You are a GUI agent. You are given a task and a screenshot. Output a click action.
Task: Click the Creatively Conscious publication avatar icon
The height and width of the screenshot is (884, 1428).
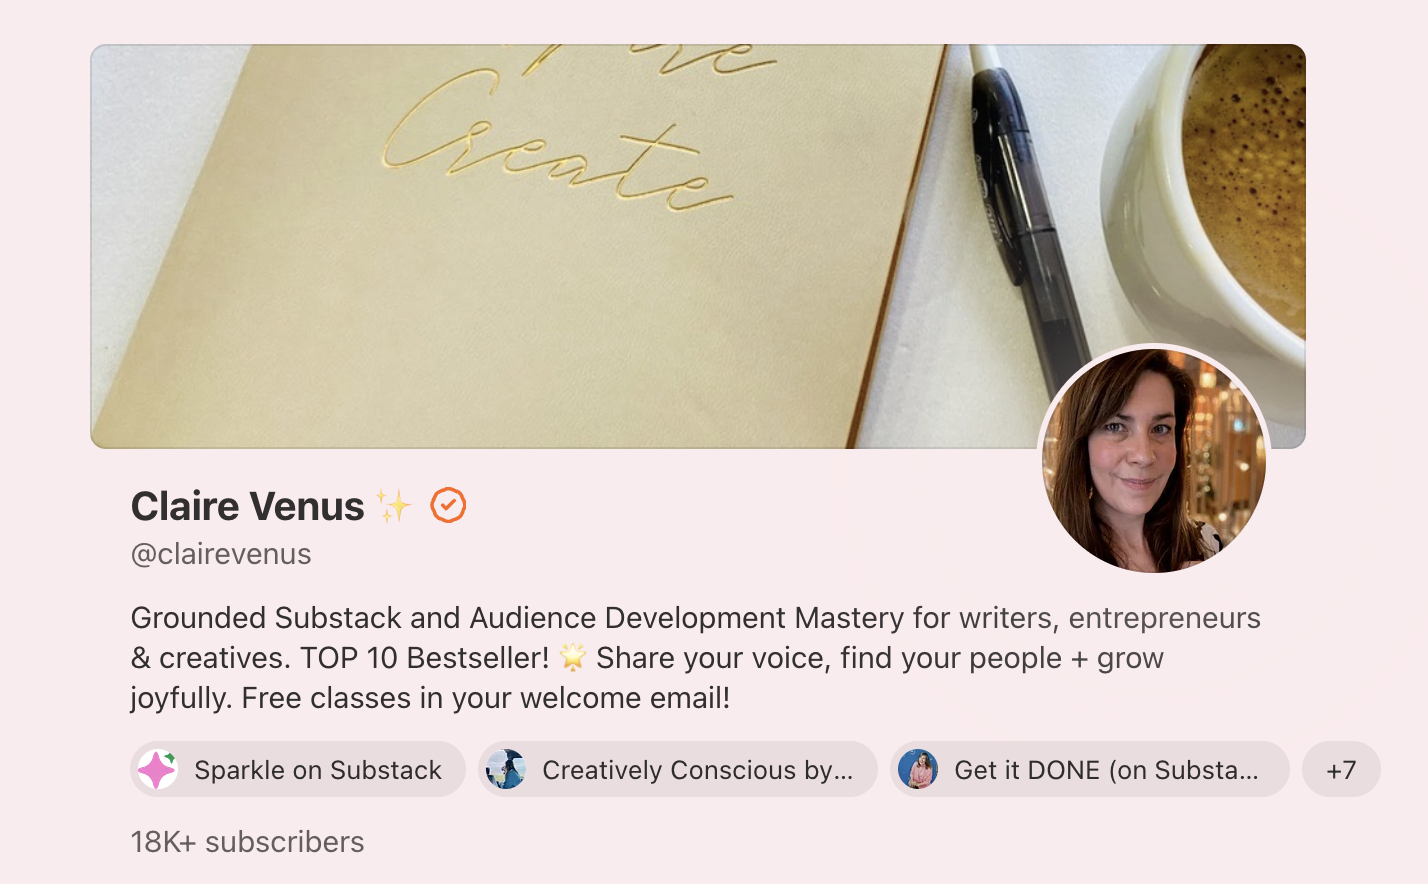[505, 769]
